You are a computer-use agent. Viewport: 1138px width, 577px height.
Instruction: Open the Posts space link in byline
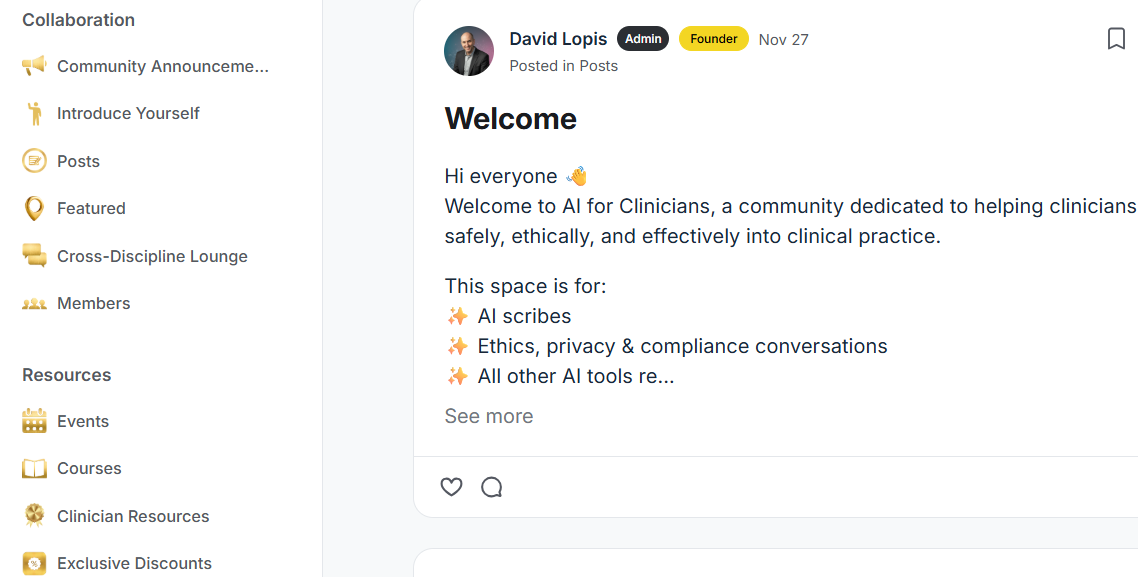pyautogui.click(x=598, y=66)
